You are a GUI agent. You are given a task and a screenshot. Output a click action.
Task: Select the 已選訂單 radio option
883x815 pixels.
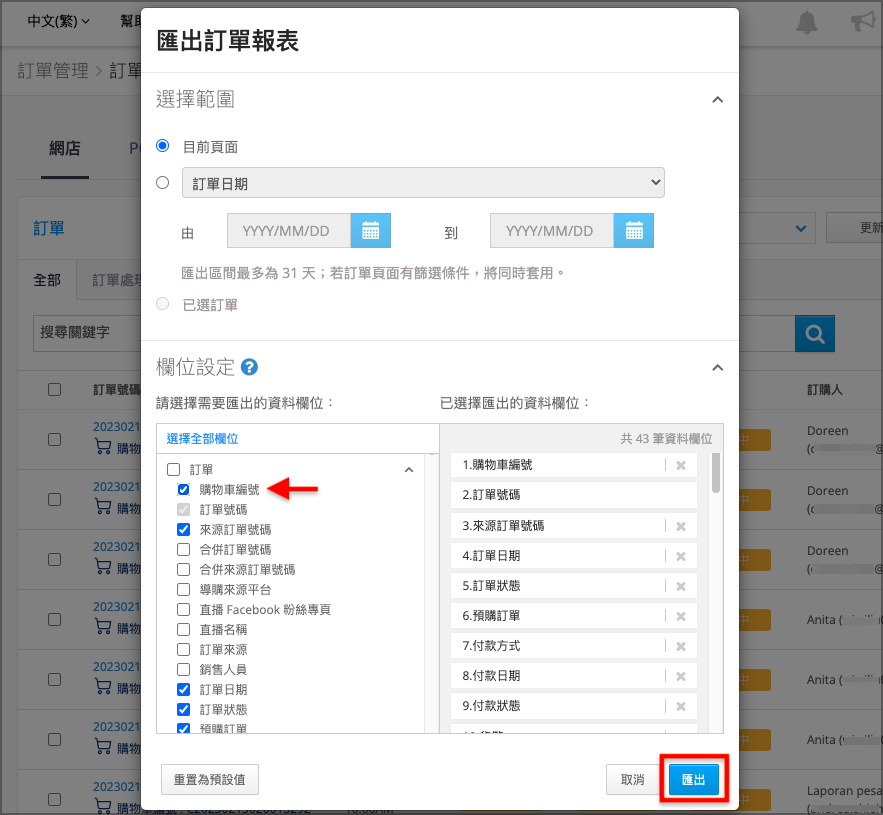click(162, 304)
